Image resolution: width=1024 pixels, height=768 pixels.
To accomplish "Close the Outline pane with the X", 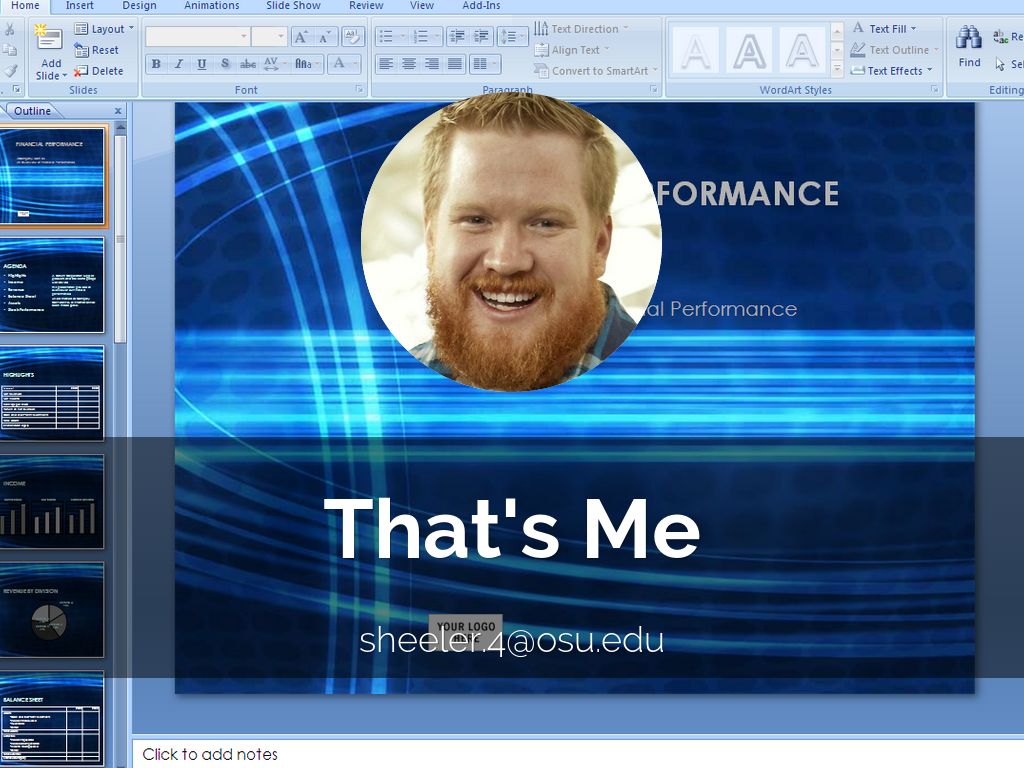I will pos(118,111).
